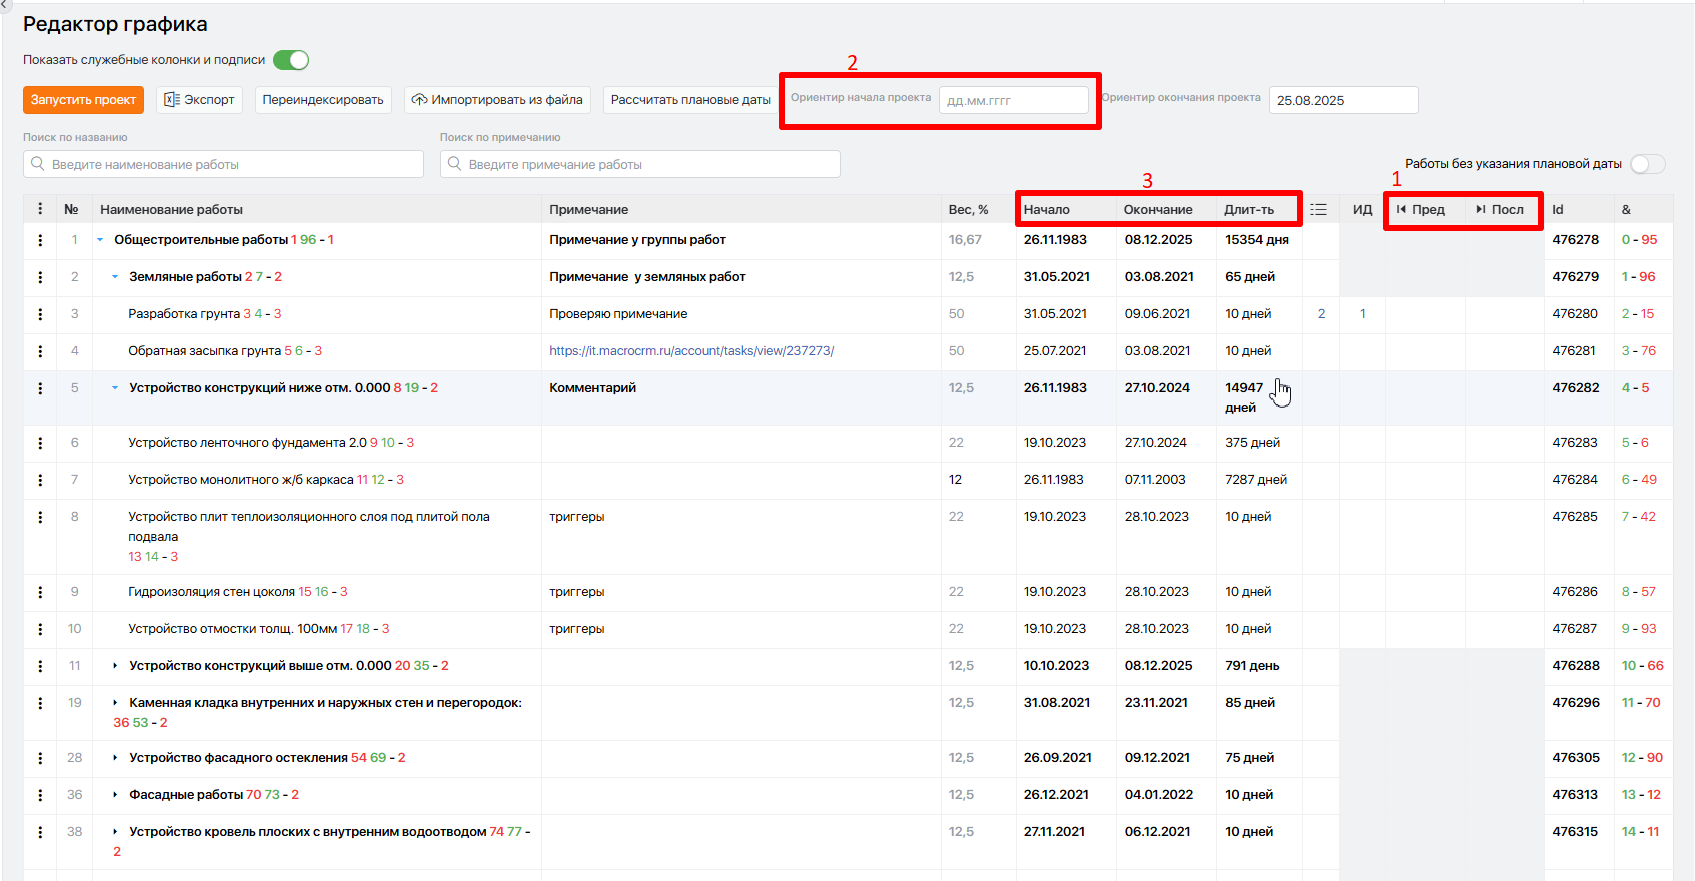
Task: Collapse the Общестроительные работы group
Action: pos(100,240)
